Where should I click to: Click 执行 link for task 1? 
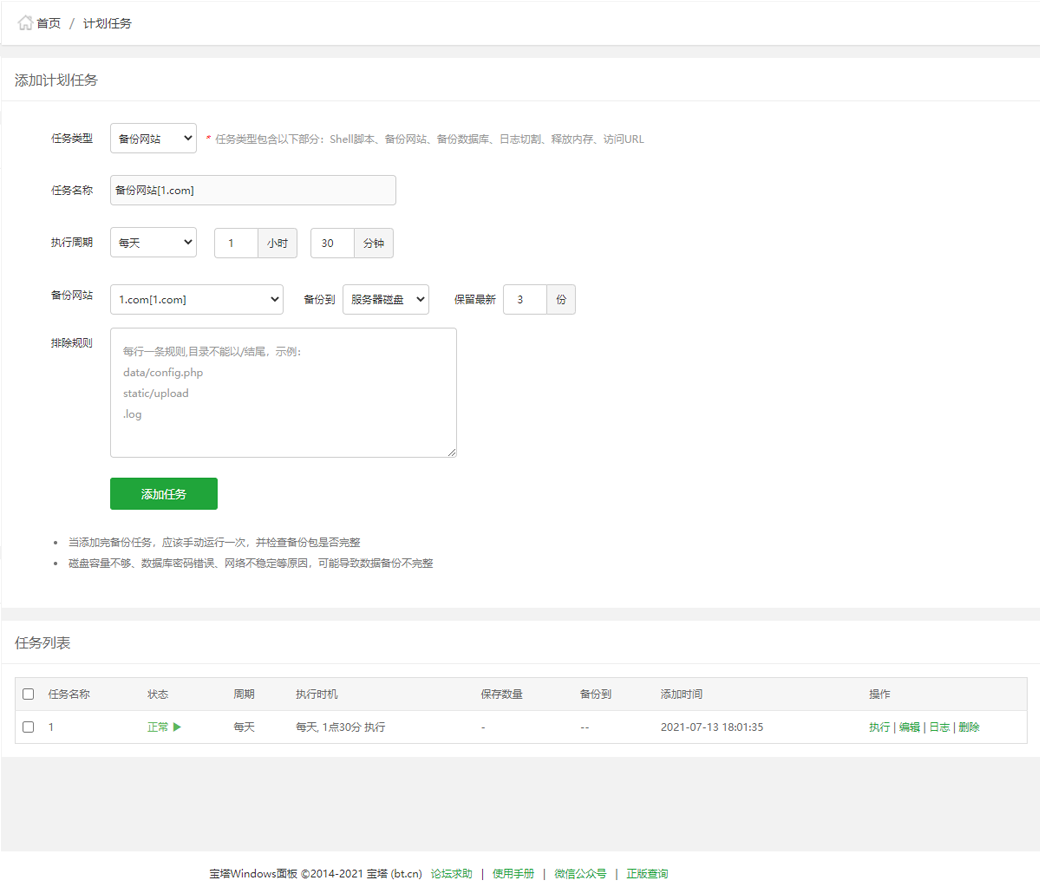pos(879,727)
